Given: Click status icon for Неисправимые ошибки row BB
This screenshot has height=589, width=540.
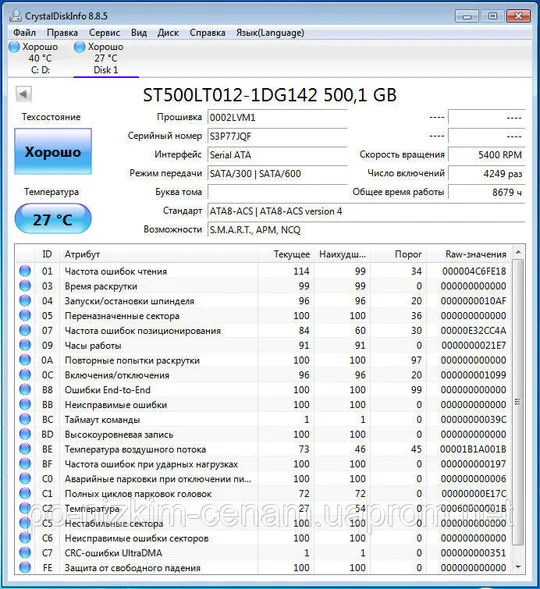Looking at the screenshot, I should [x=25, y=405].
